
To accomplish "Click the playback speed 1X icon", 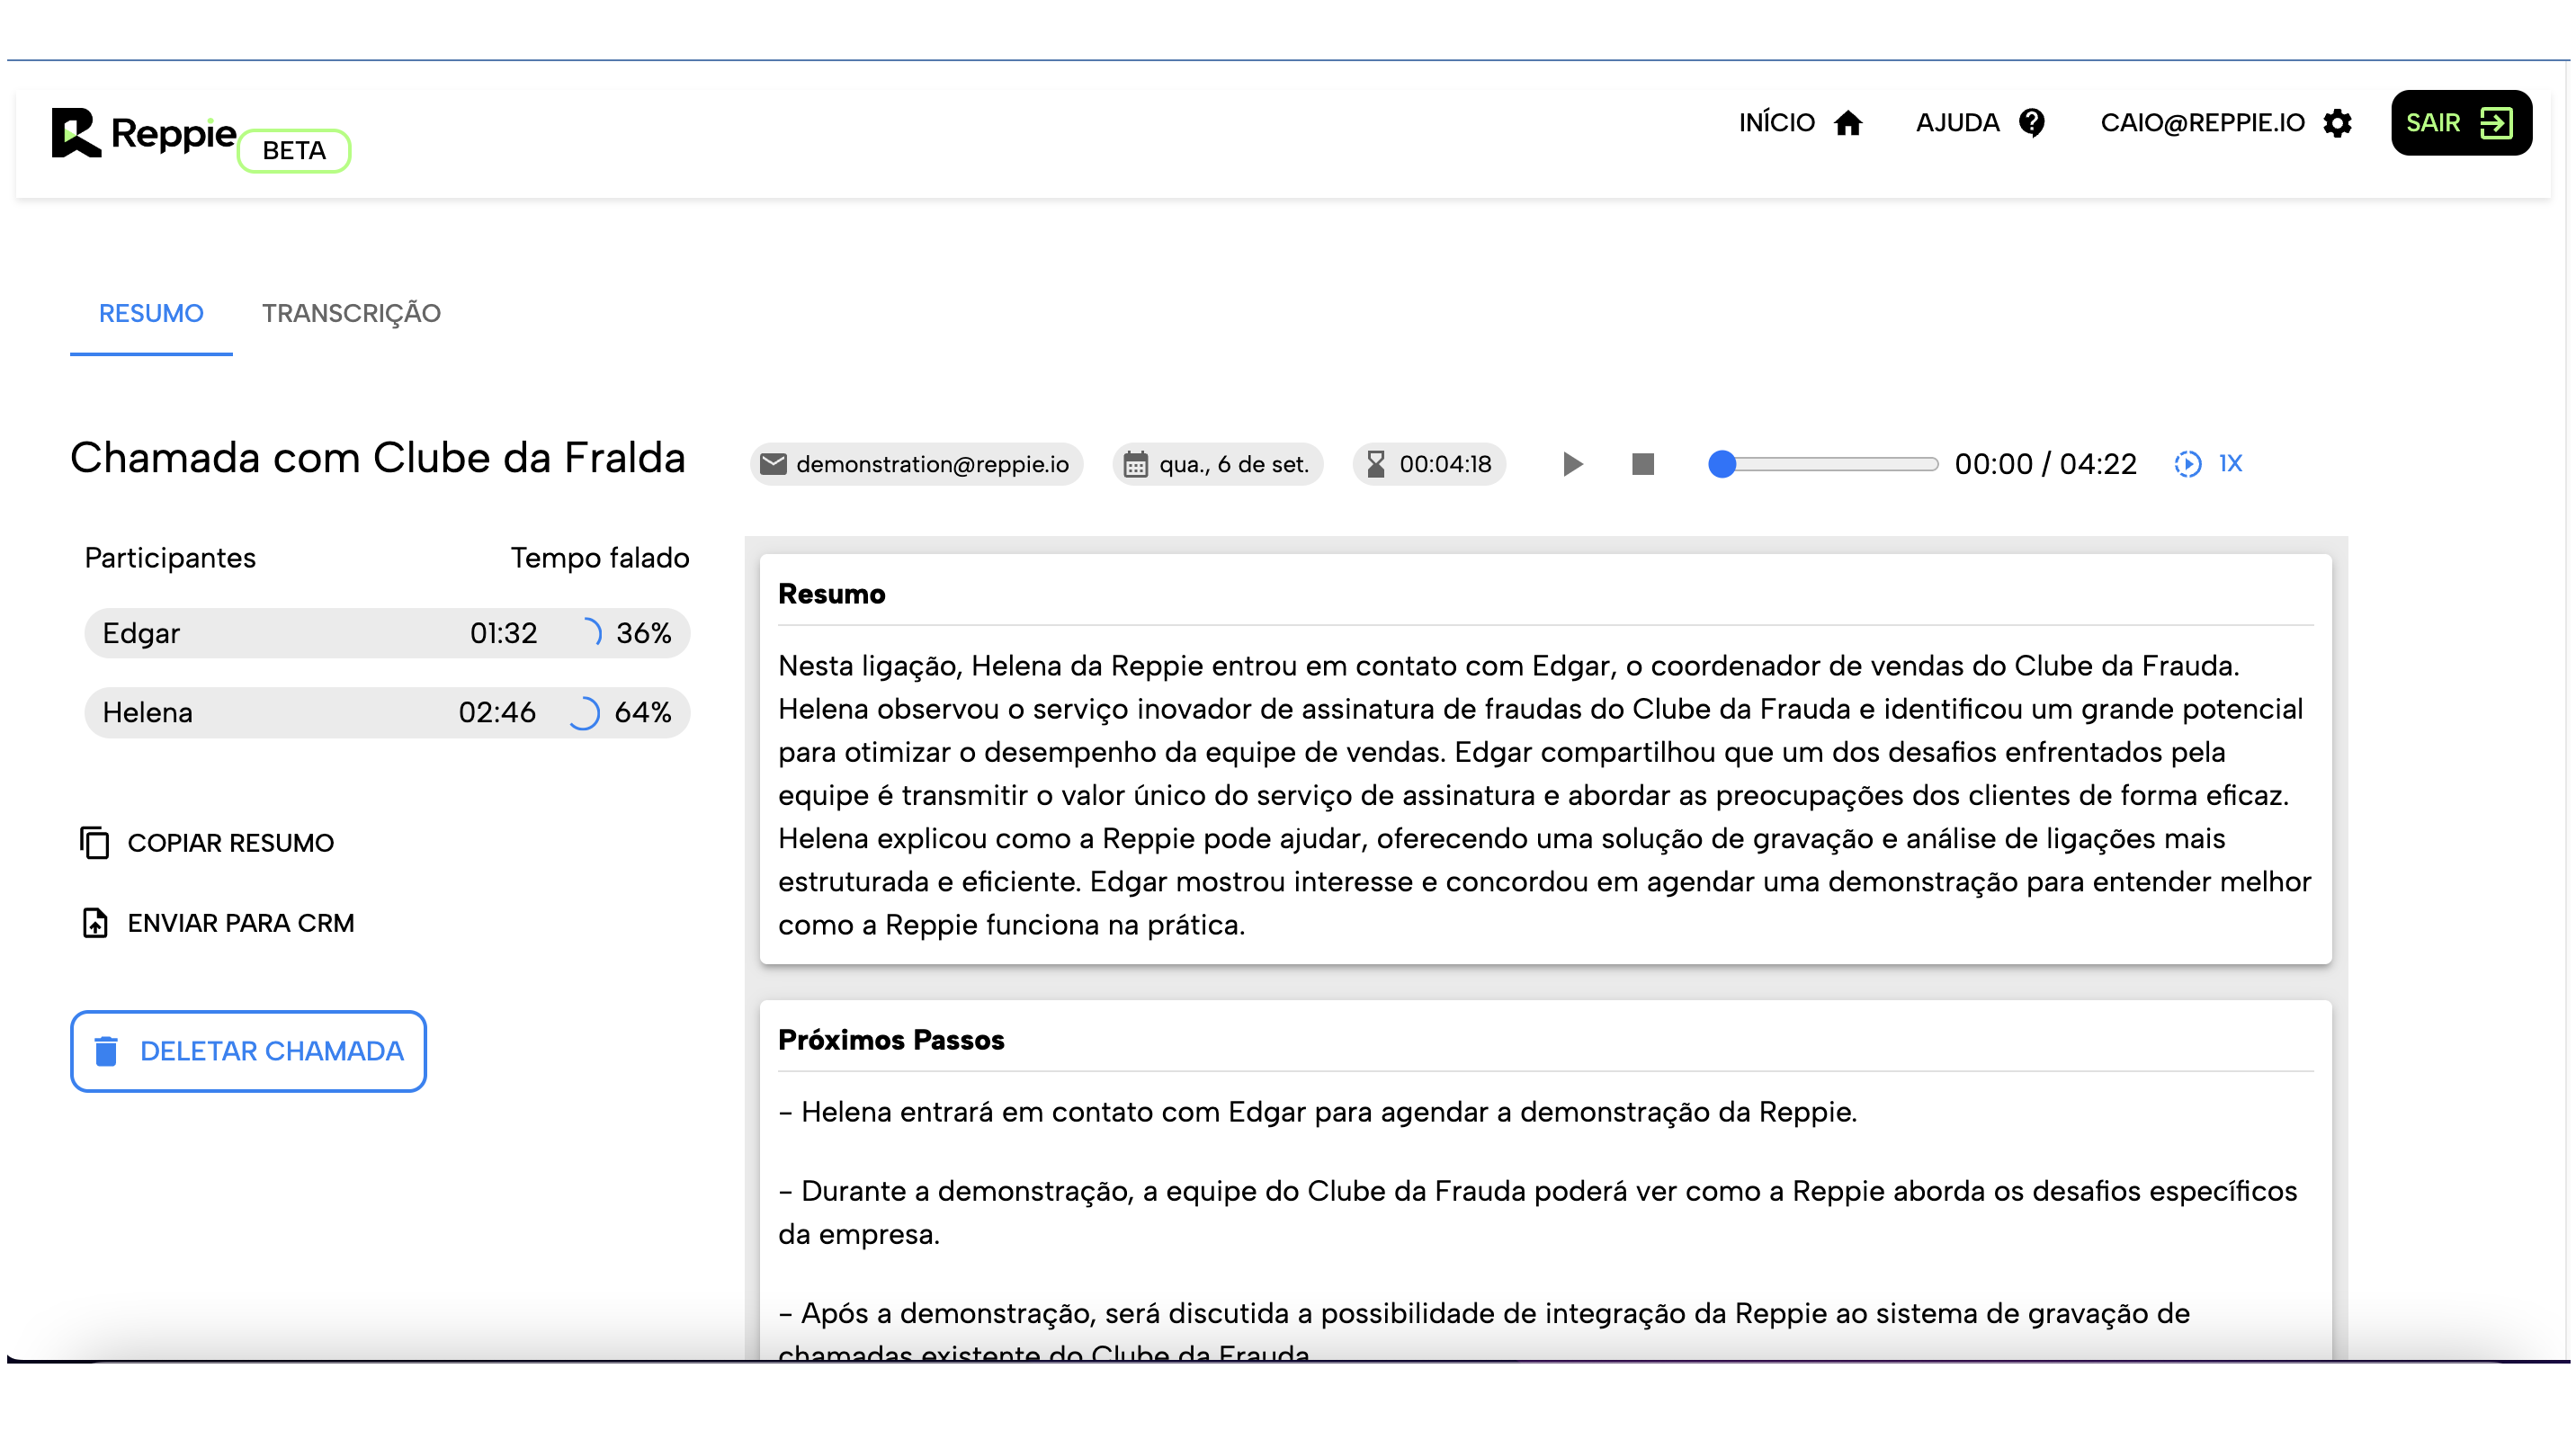I will click(x=2187, y=464).
